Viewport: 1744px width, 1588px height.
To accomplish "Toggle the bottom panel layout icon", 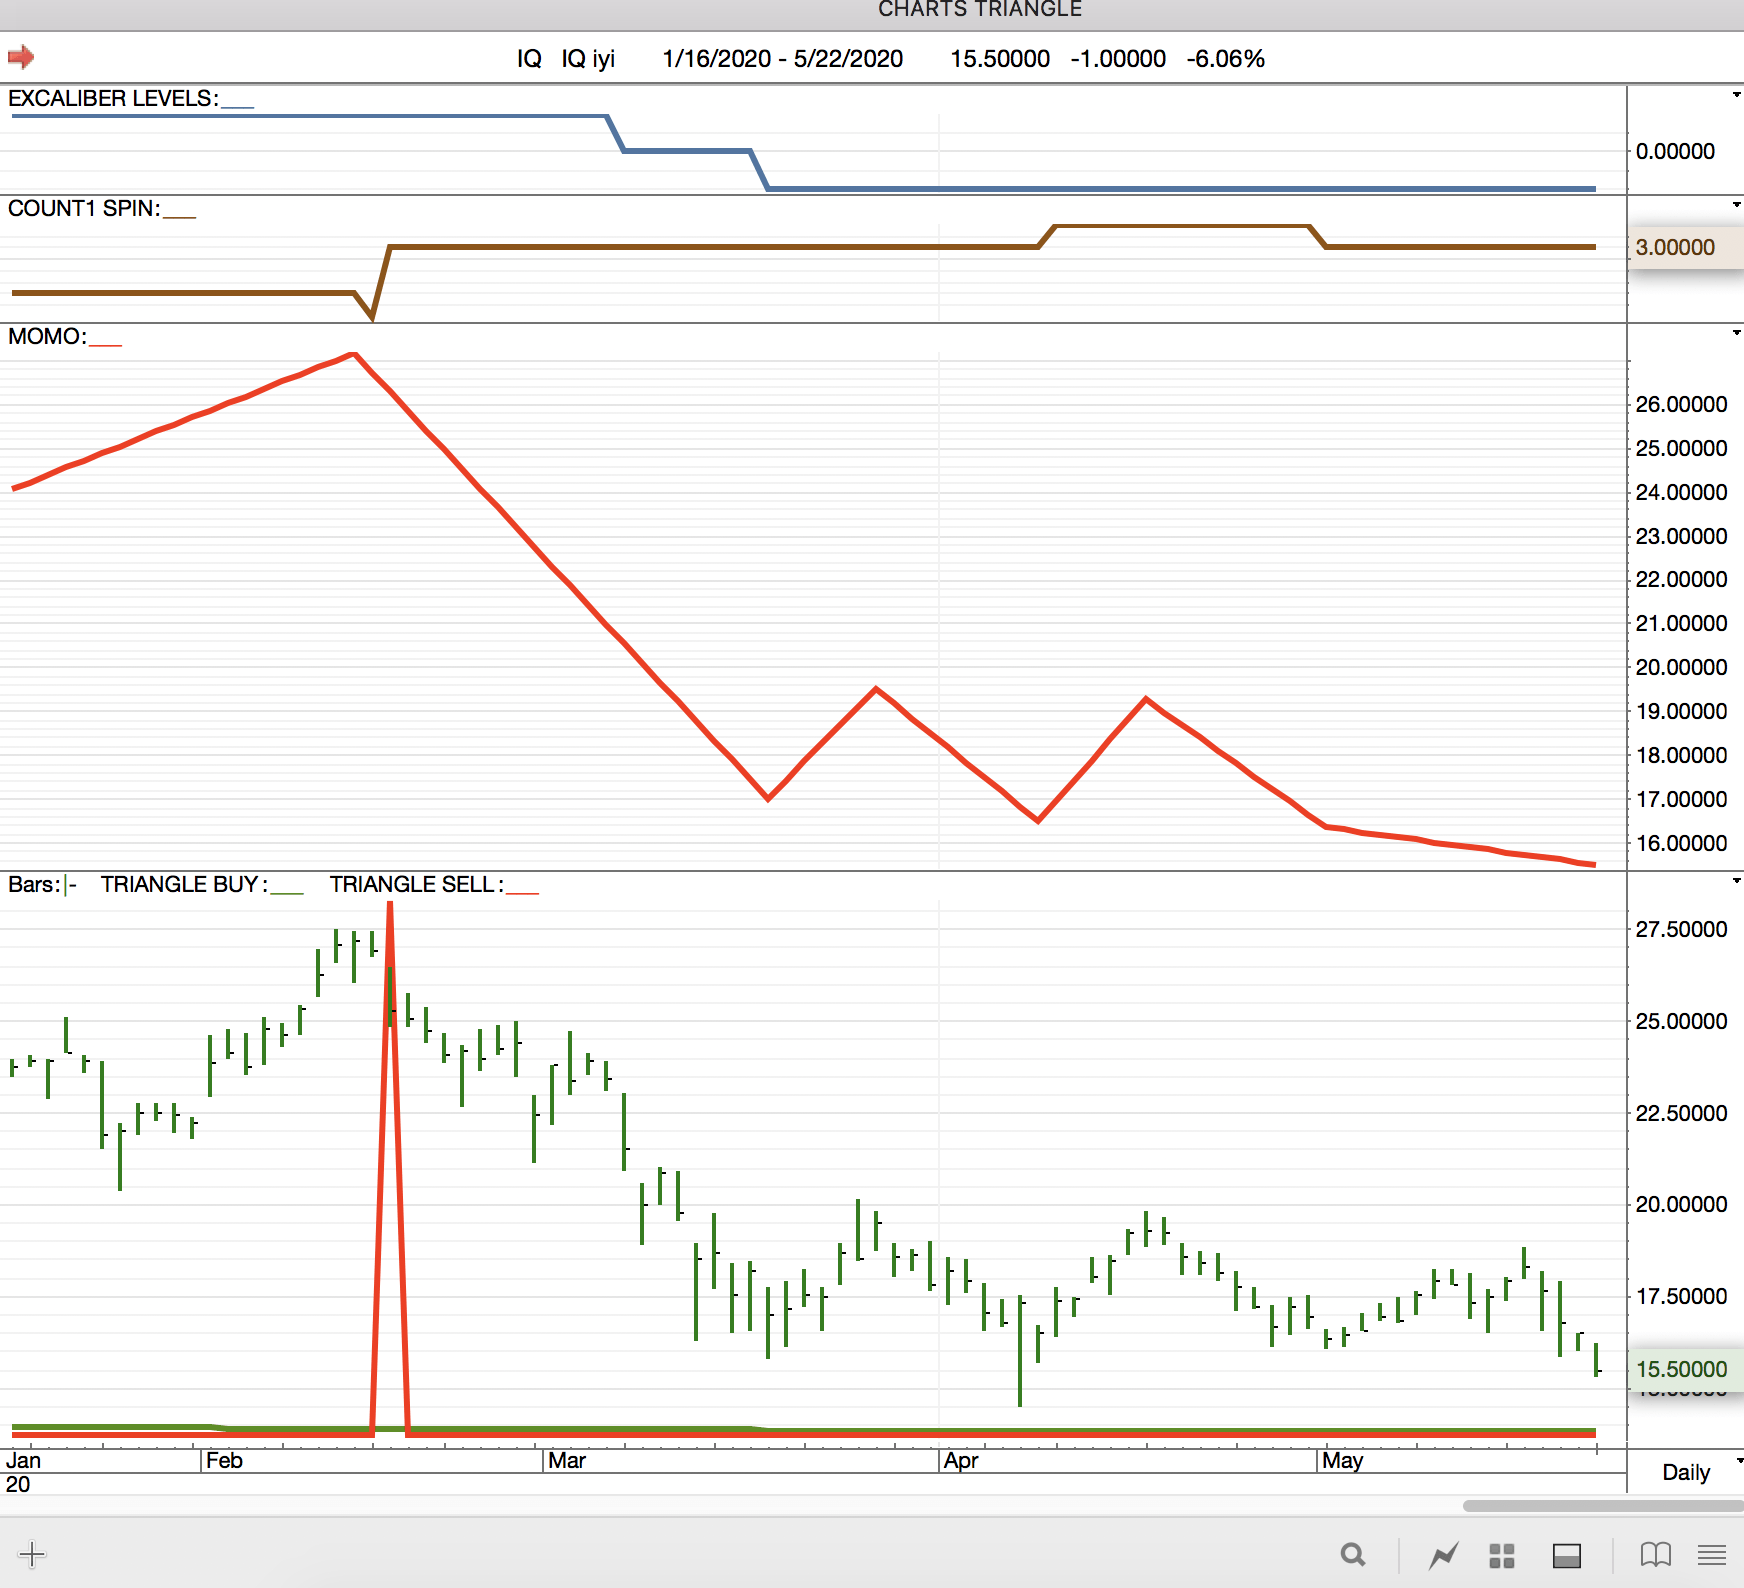I will 1567,1555.
